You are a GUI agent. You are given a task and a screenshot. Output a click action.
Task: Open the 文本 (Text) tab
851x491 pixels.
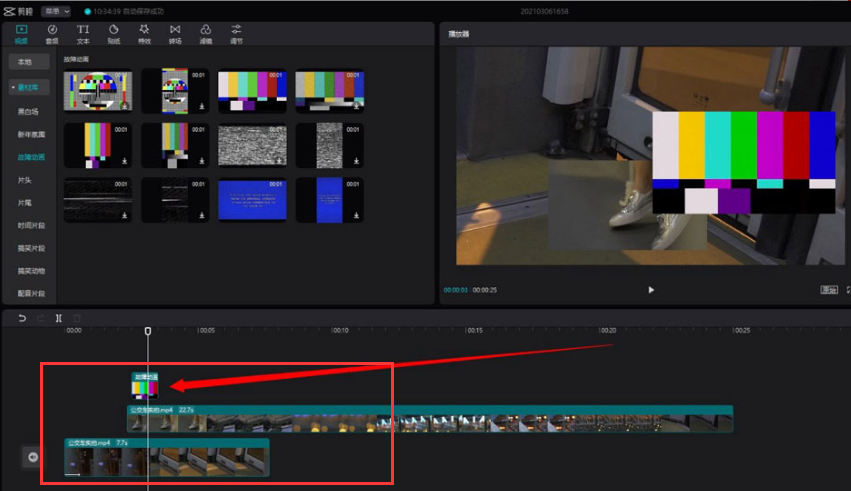click(x=83, y=34)
